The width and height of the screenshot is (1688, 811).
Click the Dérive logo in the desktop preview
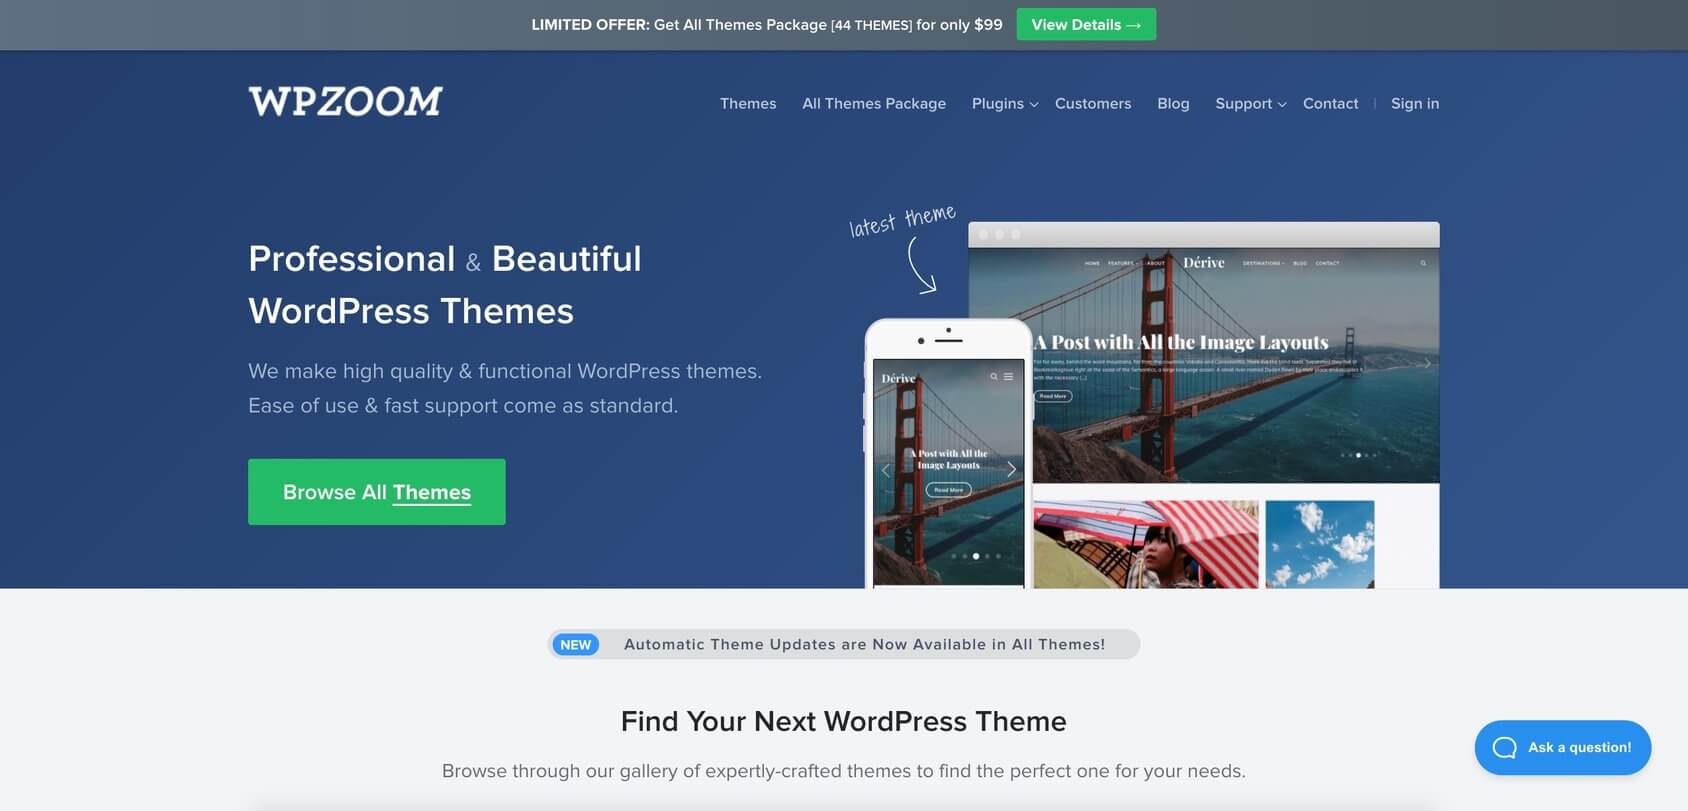(1203, 262)
